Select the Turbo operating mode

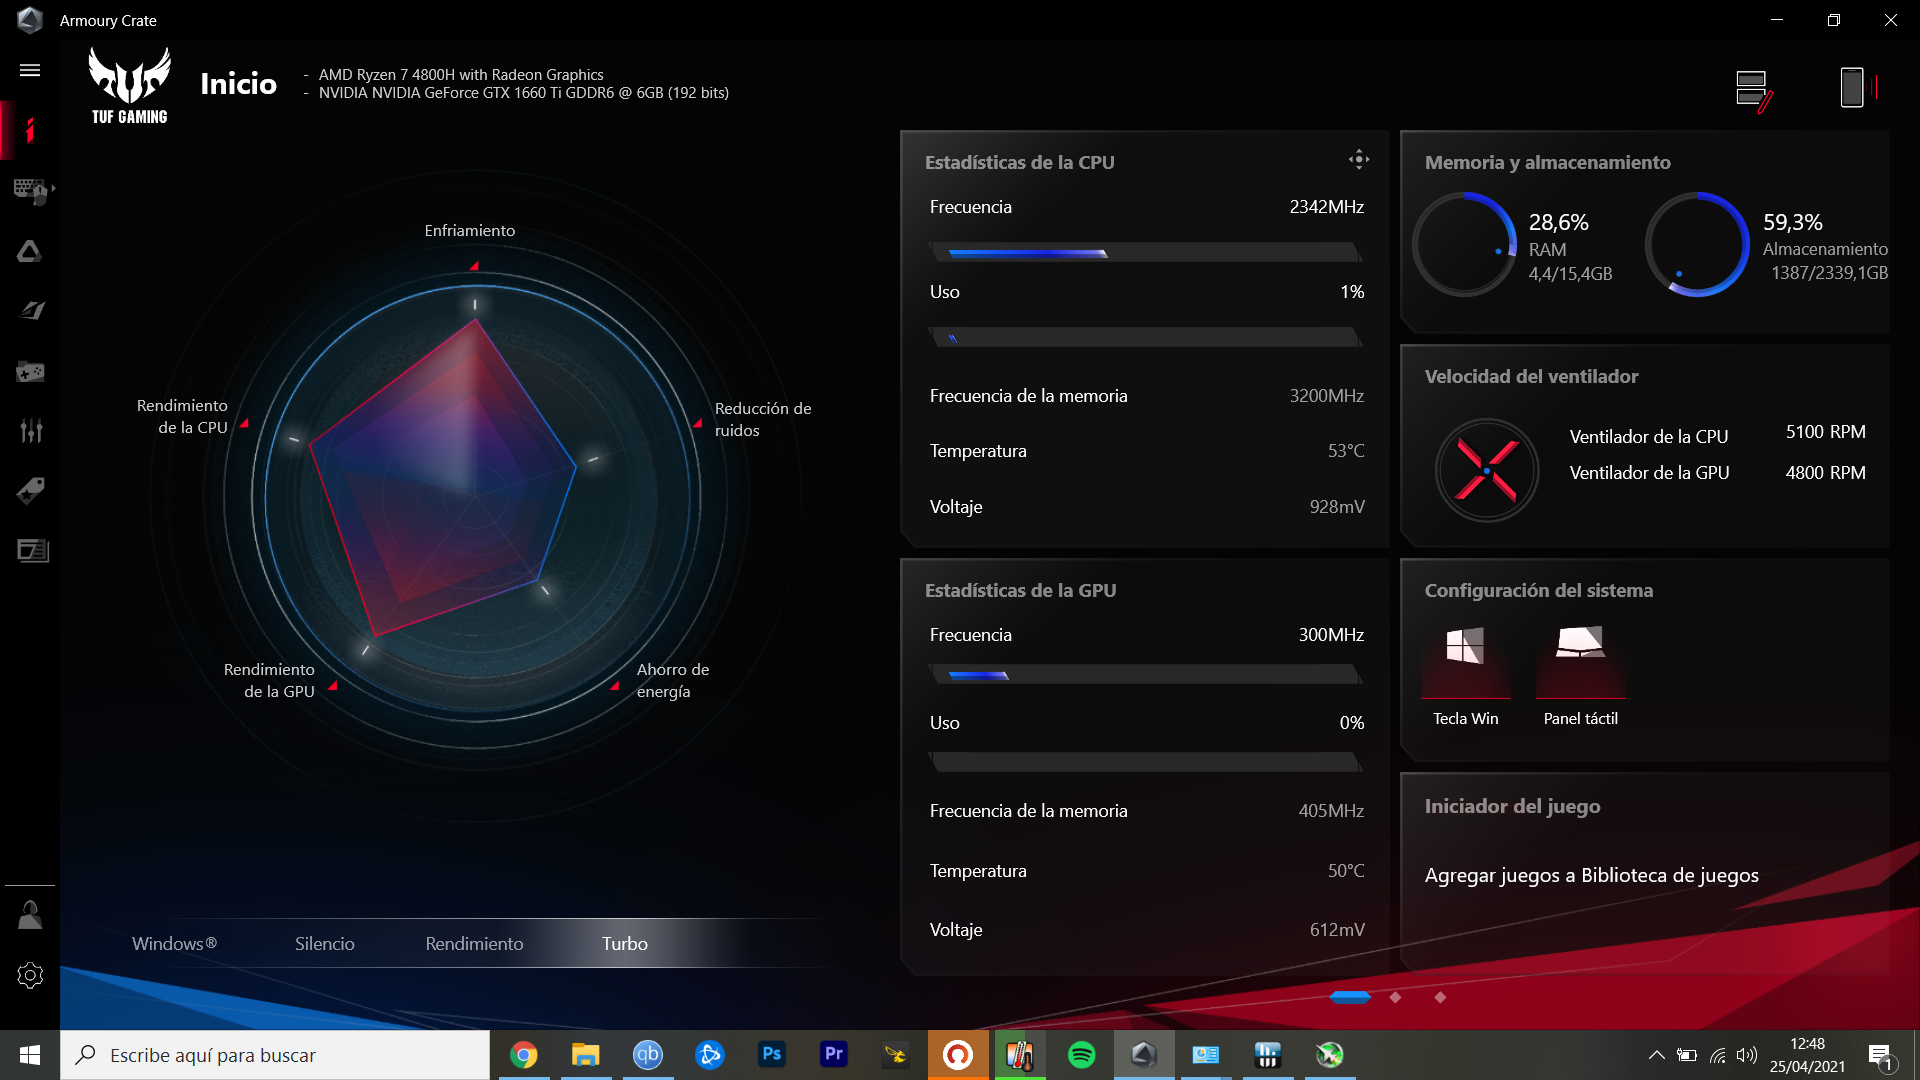pos(624,943)
